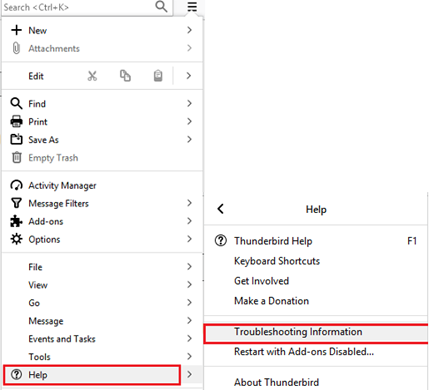Click the plus icon next to New
The image size is (429, 390).
(x=16, y=30)
